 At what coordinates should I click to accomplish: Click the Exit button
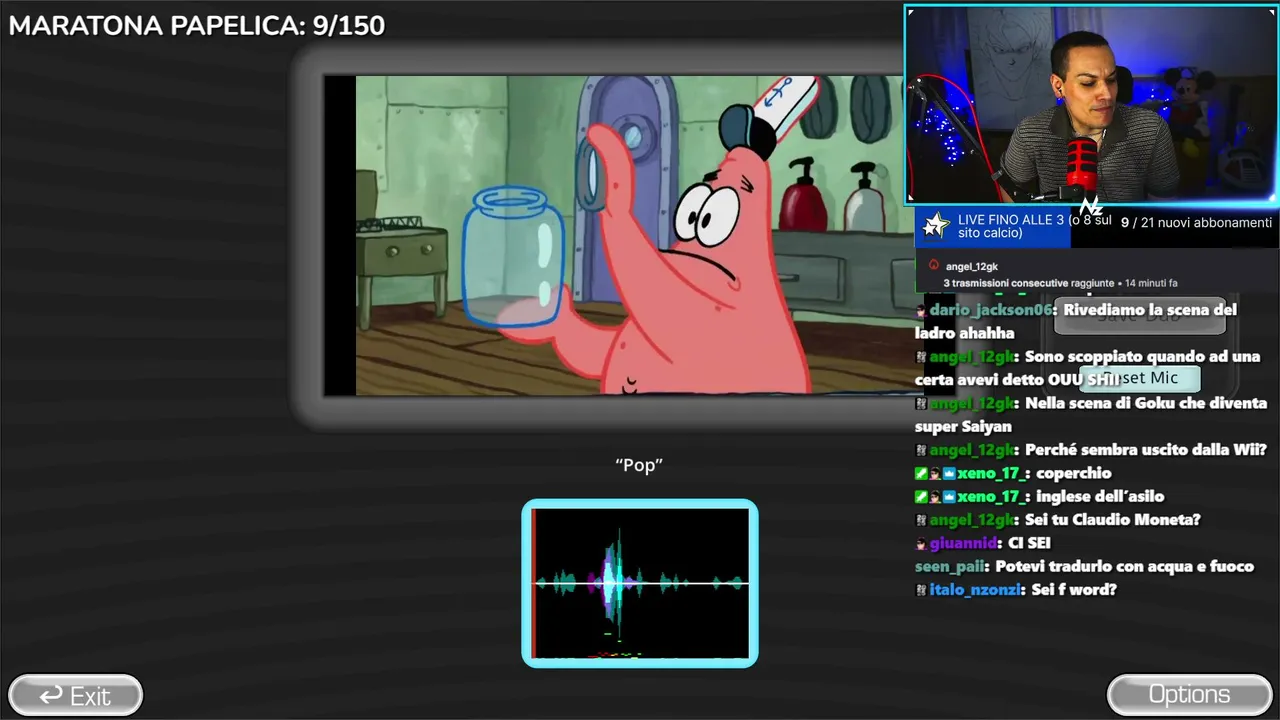(x=76, y=695)
